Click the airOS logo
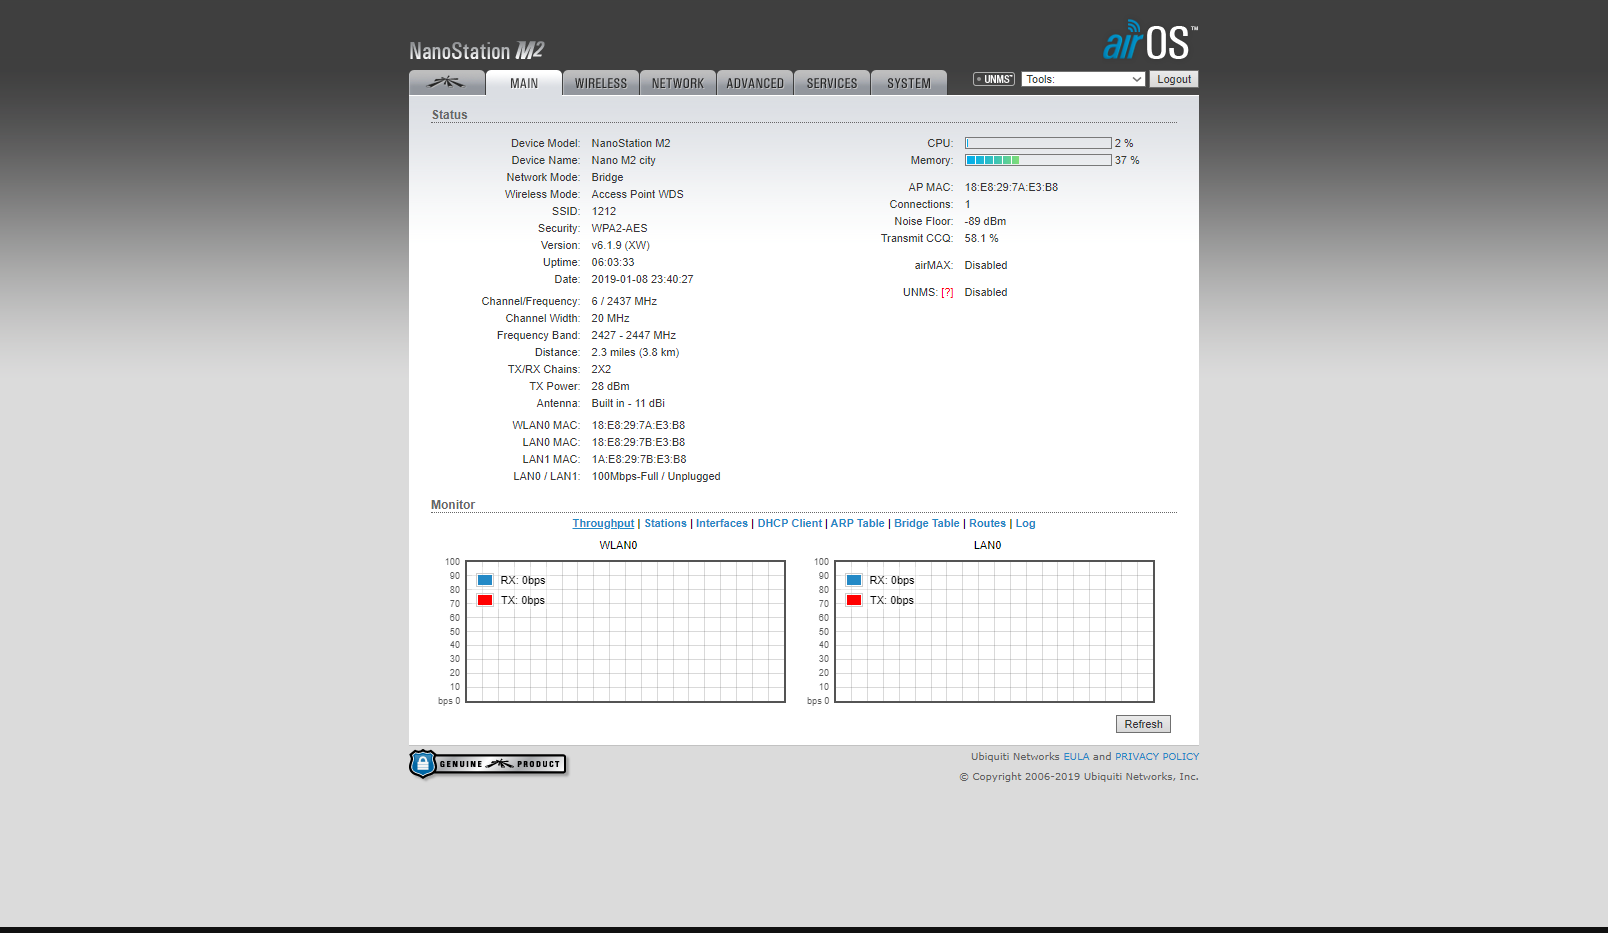1608x933 pixels. pyautogui.click(x=1150, y=41)
